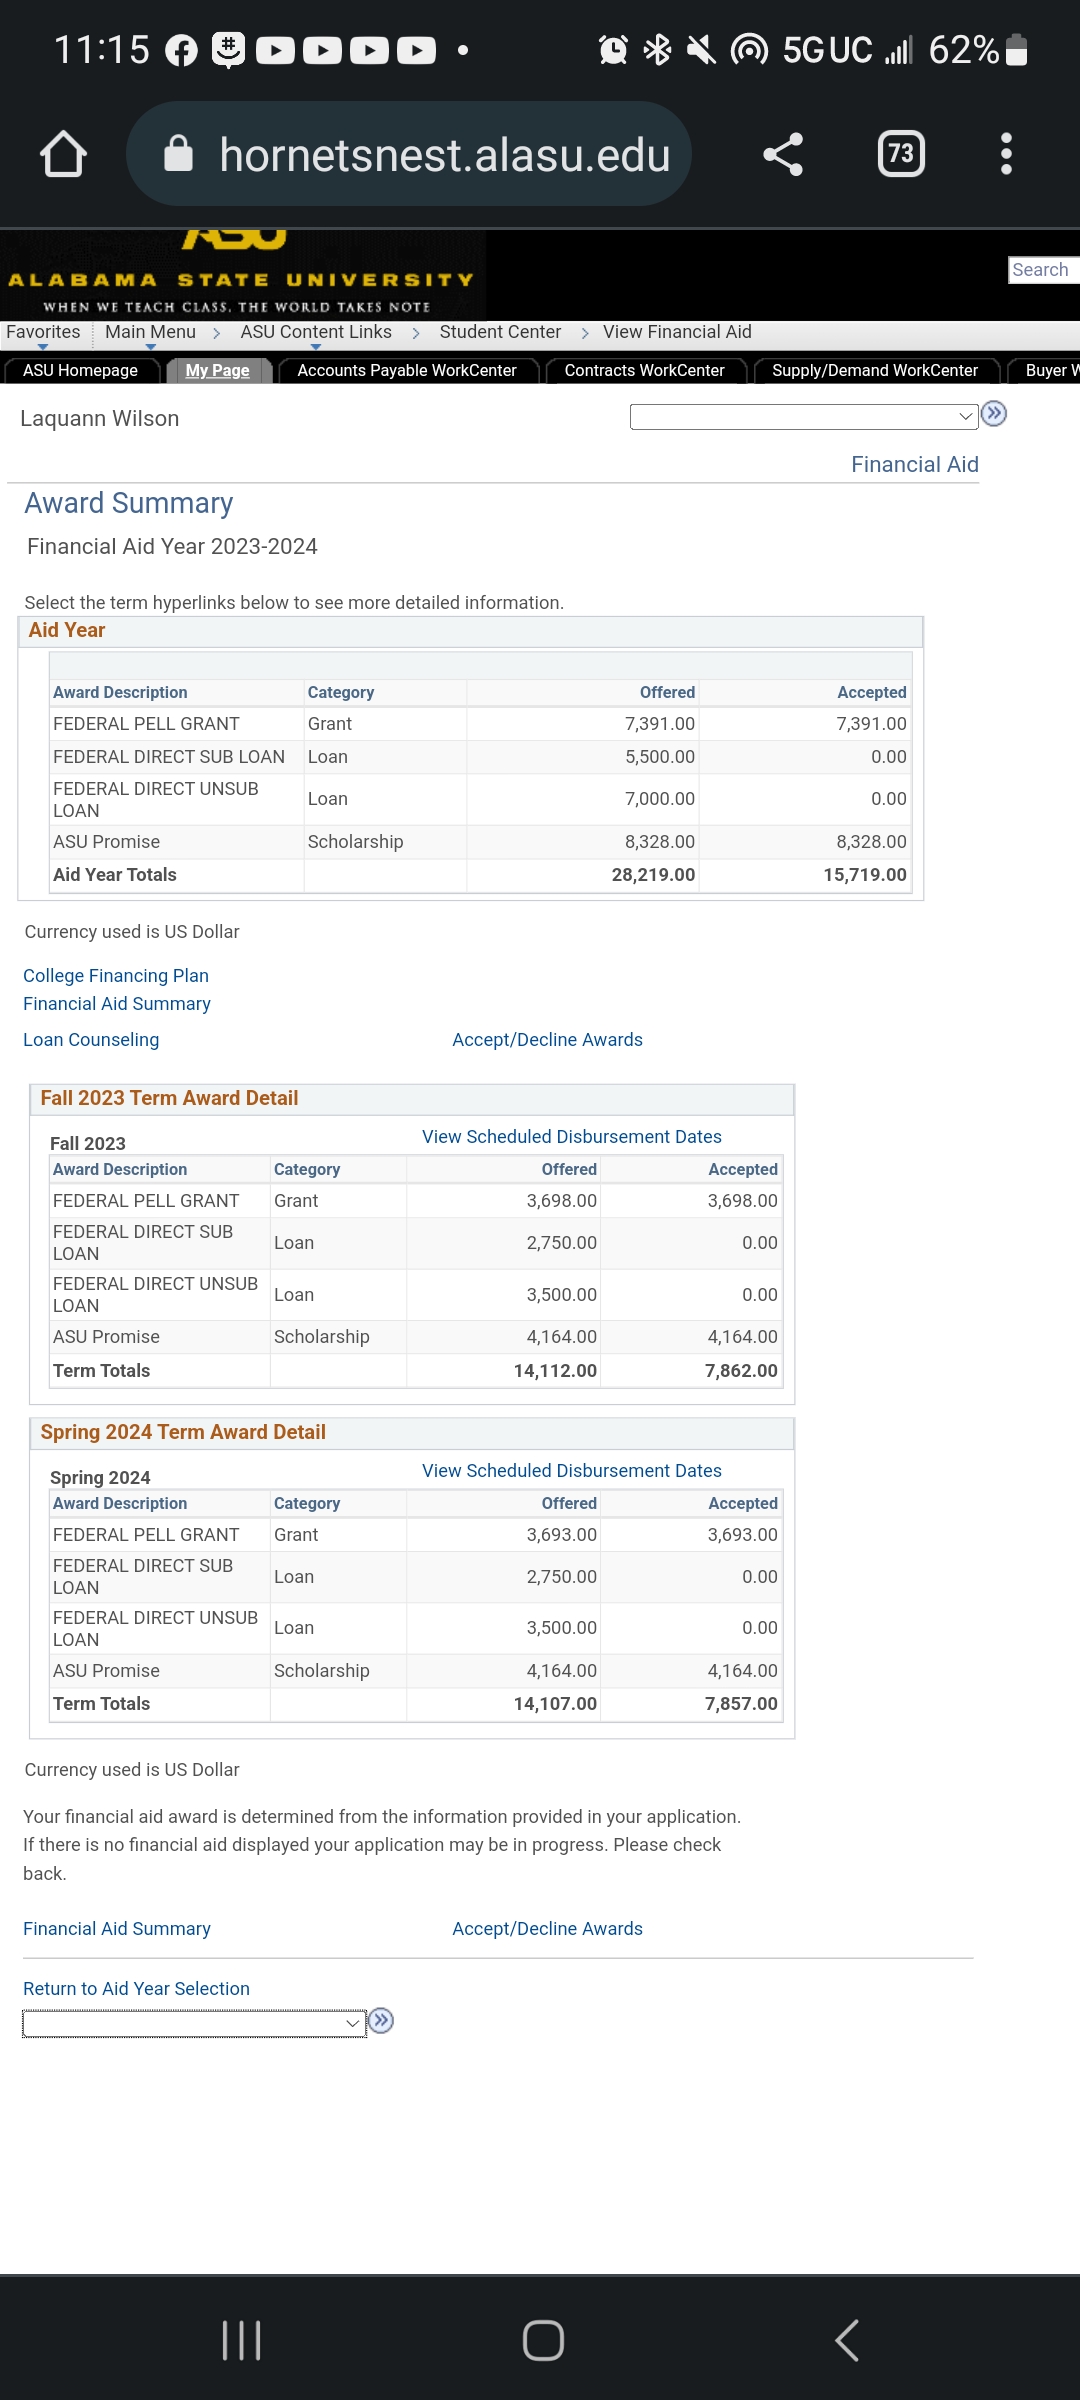Tap the hornetsnest.alasu.edu address bar

(409, 154)
